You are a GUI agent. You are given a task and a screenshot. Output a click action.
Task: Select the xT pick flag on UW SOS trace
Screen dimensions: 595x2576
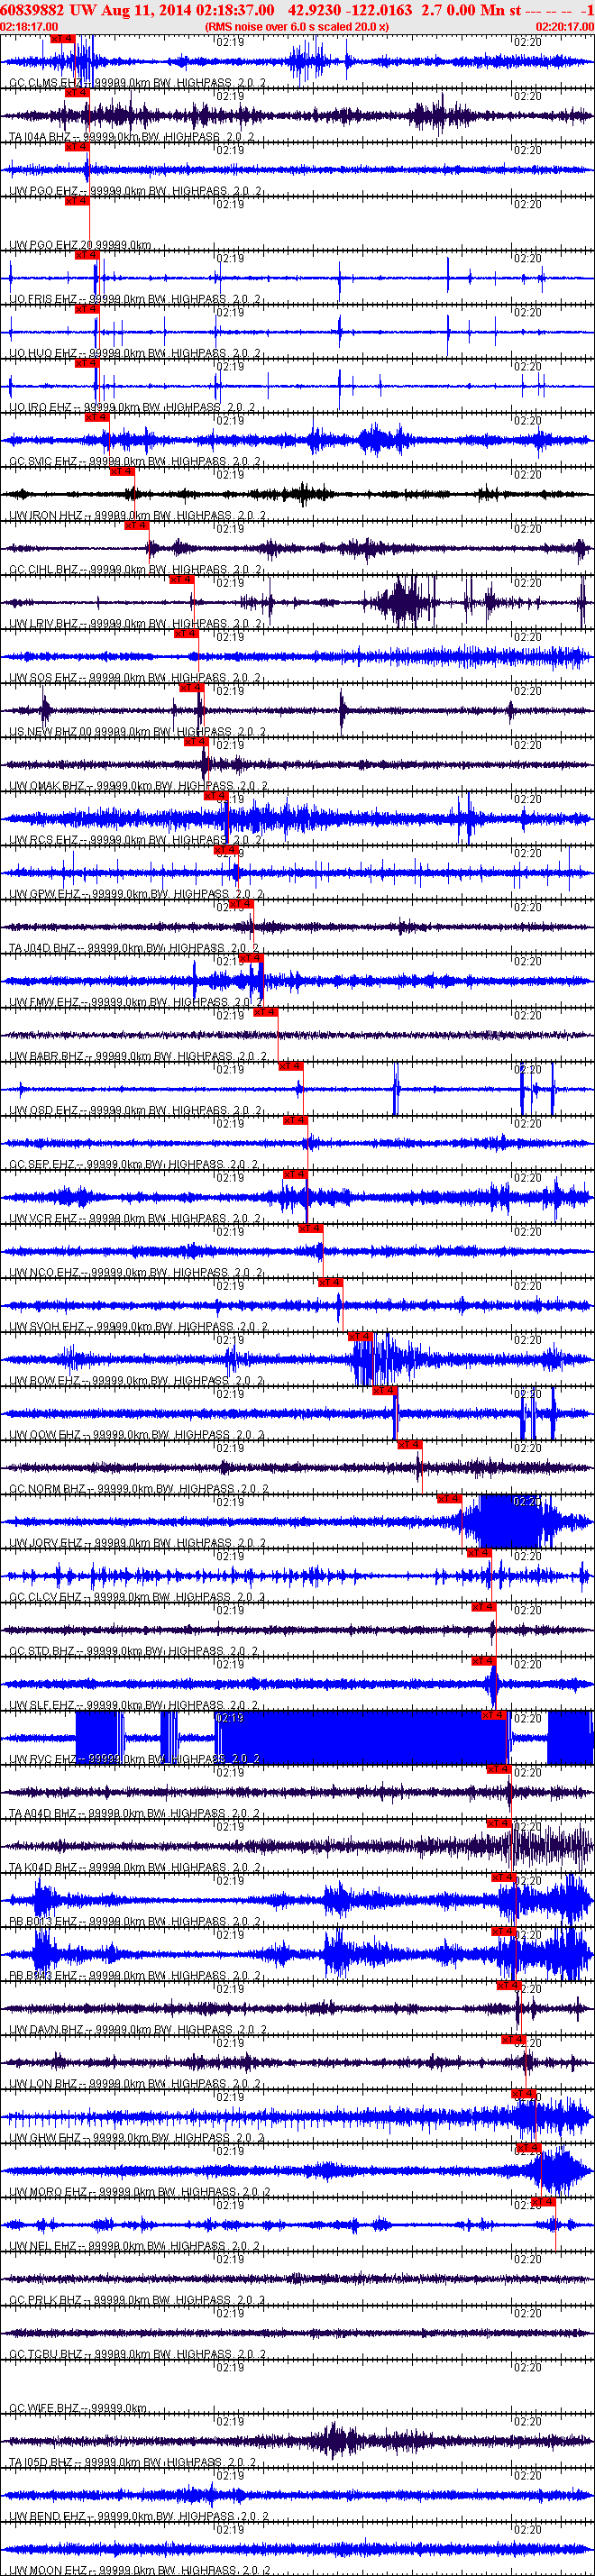186,633
